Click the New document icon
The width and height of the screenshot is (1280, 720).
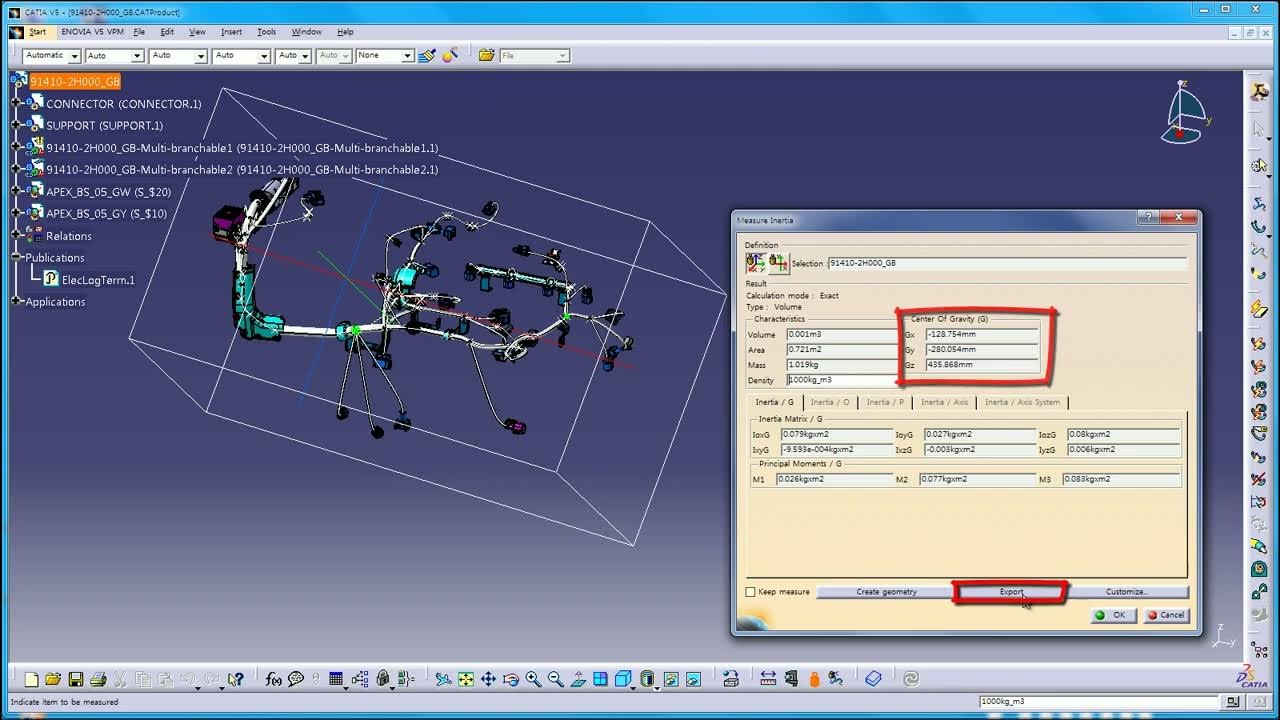(32, 679)
